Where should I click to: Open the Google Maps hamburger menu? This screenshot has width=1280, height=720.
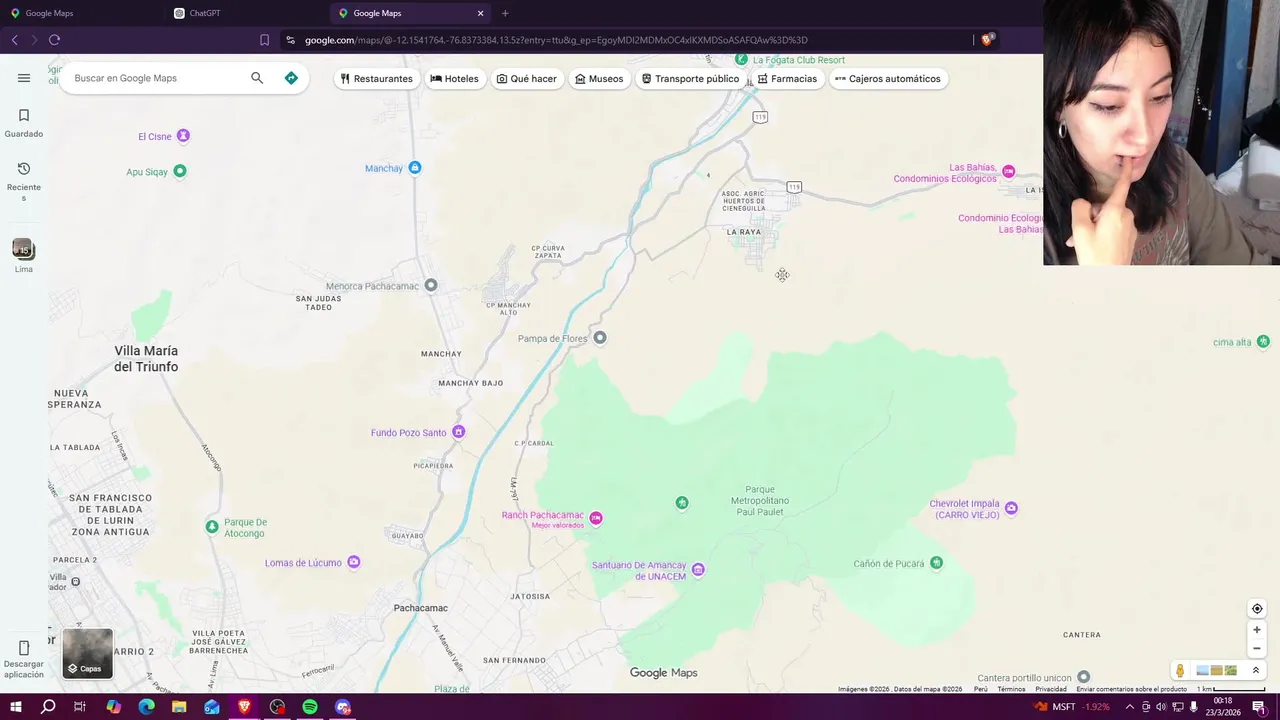point(24,78)
